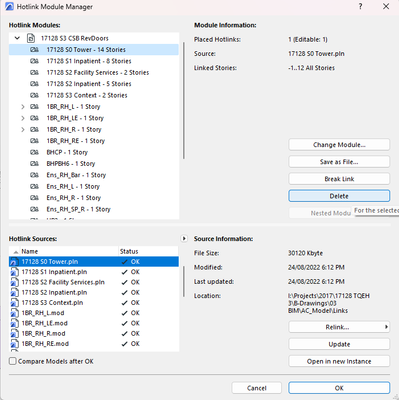This screenshot has width=399, height=400.
Task: Click the module icon beside 1BR_RH_LE - 1 Story
Action: pyautogui.click(x=34, y=118)
